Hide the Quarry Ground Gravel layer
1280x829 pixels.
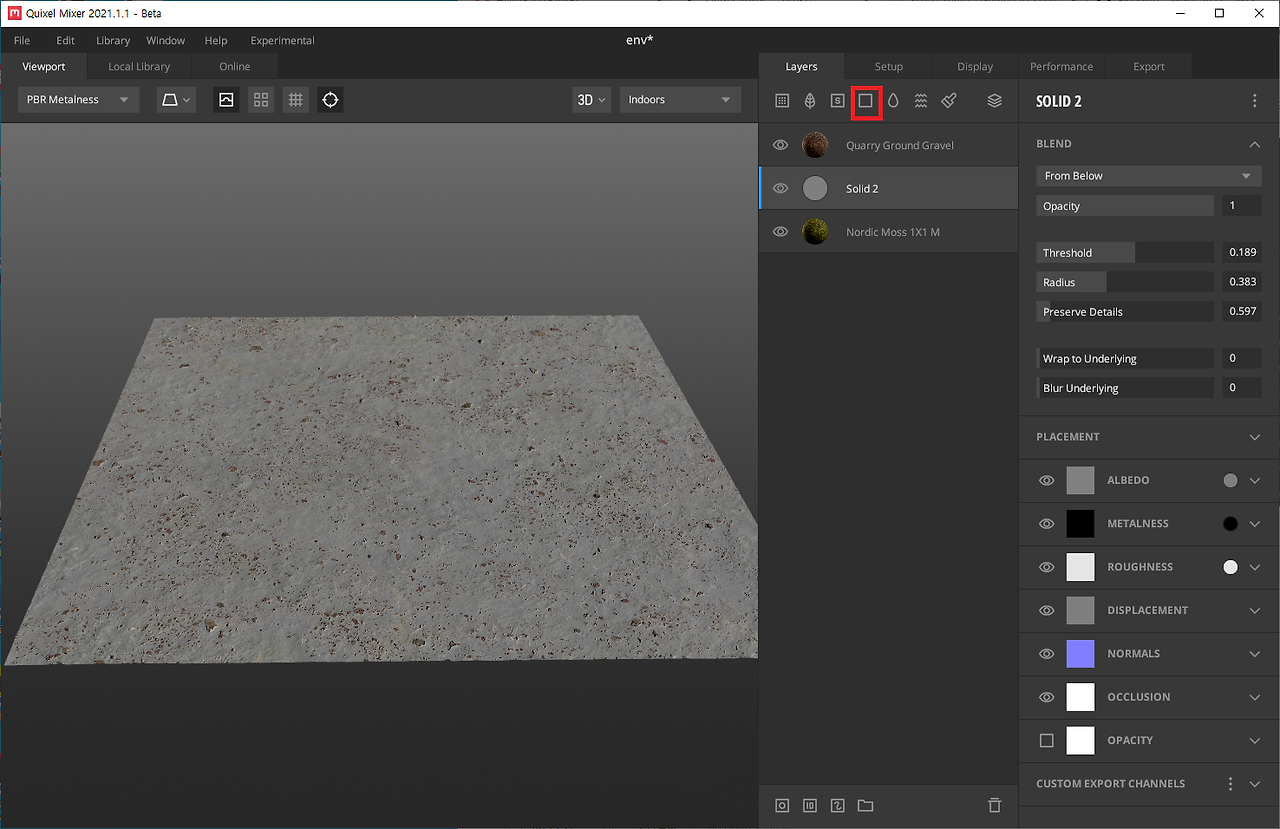[x=781, y=144]
